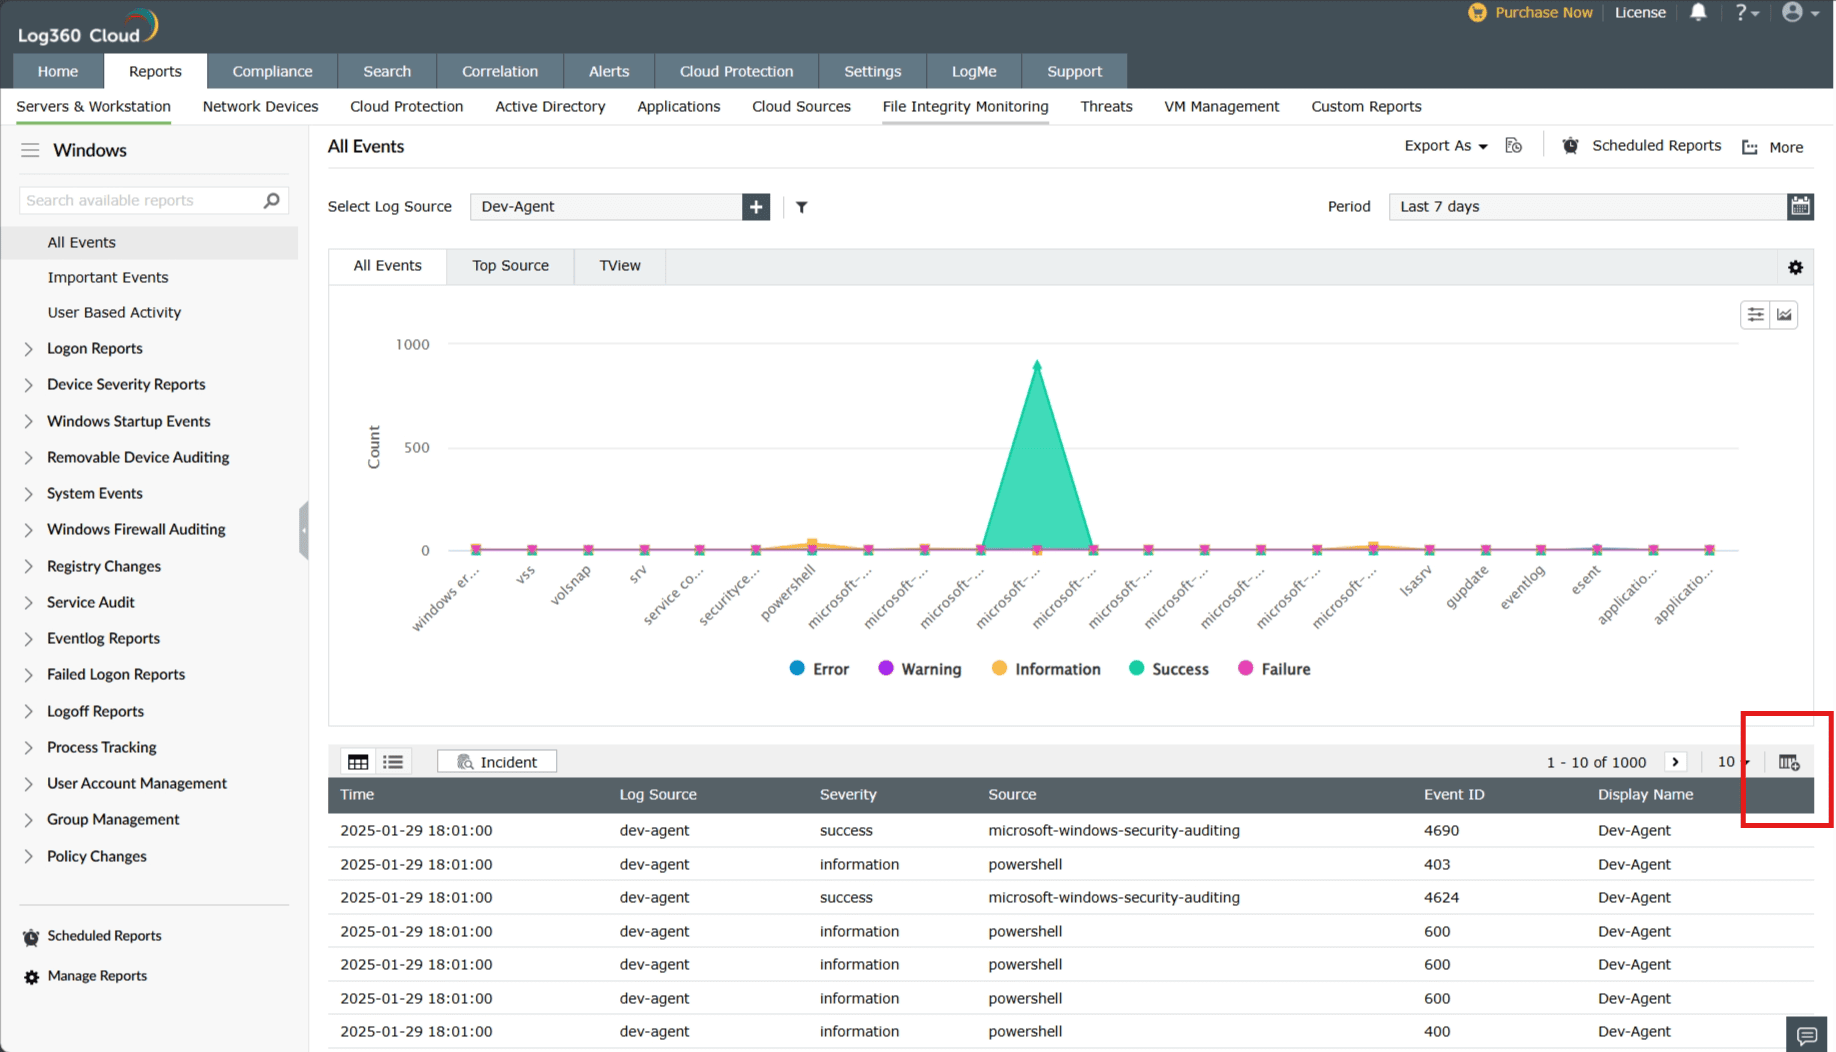Switch to list view layout
The height and width of the screenshot is (1052, 1836).
point(393,762)
